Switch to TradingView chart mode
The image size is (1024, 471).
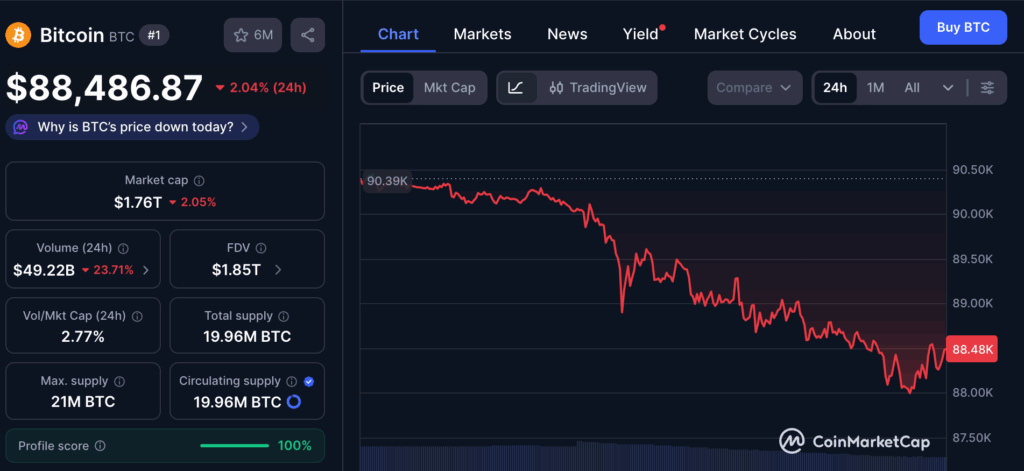coord(598,87)
